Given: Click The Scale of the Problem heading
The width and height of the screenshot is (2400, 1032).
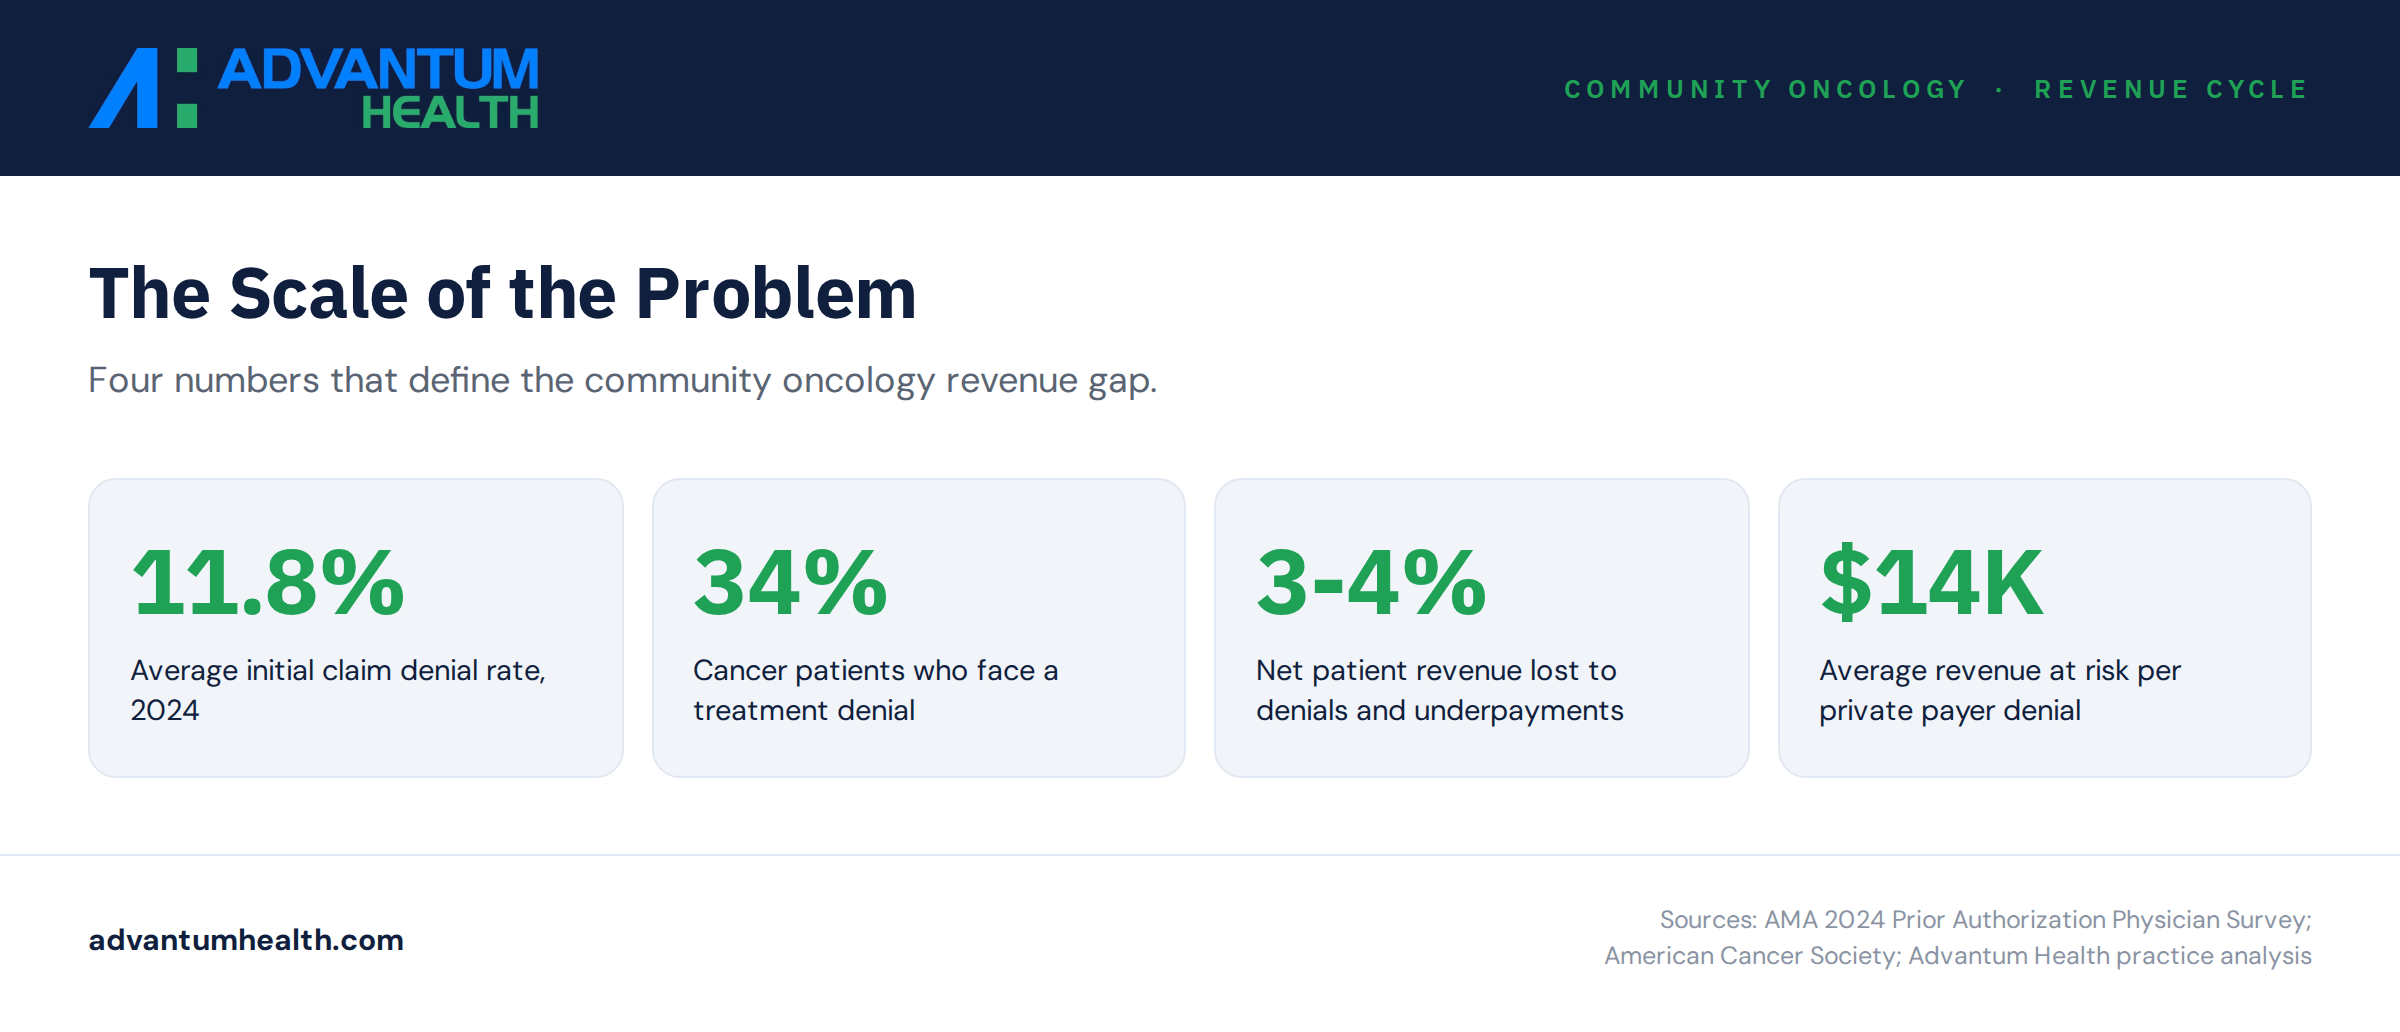Looking at the screenshot, I should pos(503,293).
